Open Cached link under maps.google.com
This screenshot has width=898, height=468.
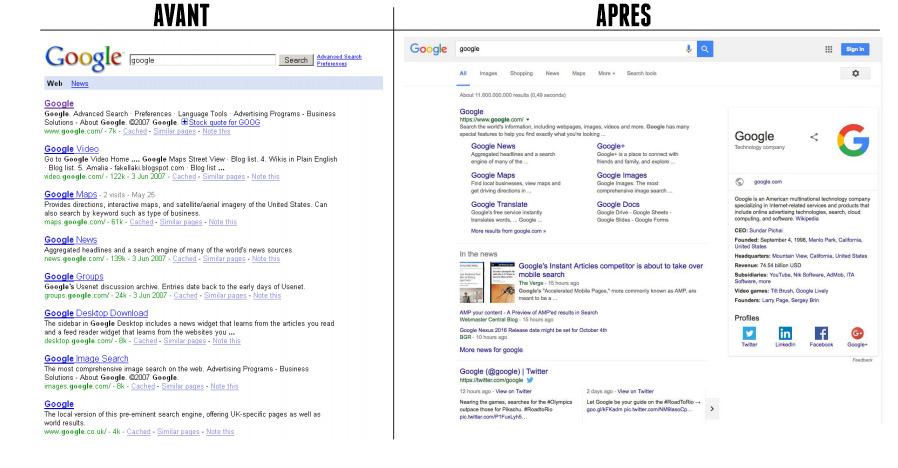[x=141, y=222]
